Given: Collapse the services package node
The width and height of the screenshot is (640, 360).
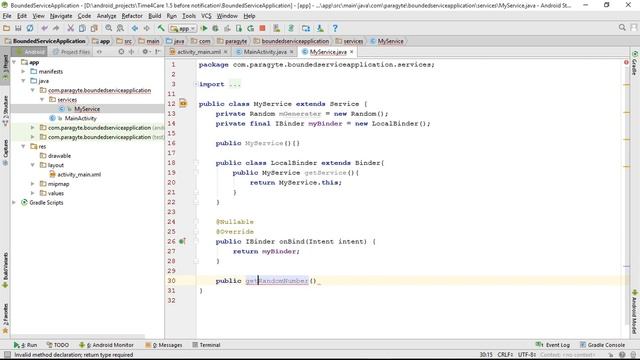Looking at the screenshot, I should [42, 100].
